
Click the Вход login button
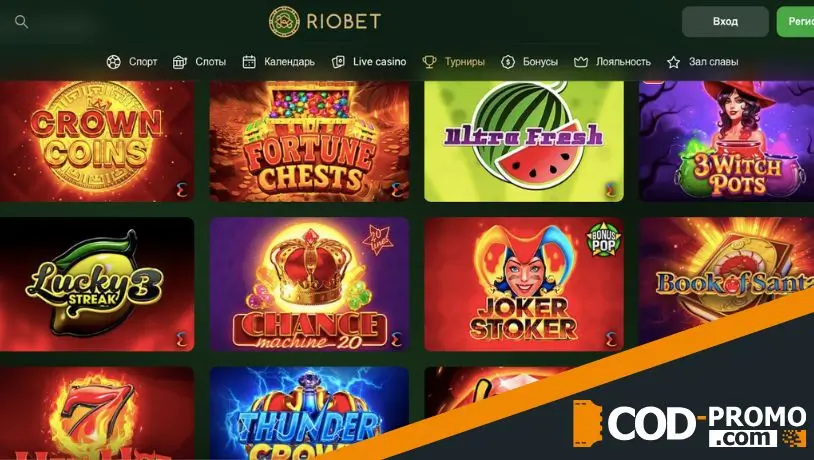click(725, 21)
